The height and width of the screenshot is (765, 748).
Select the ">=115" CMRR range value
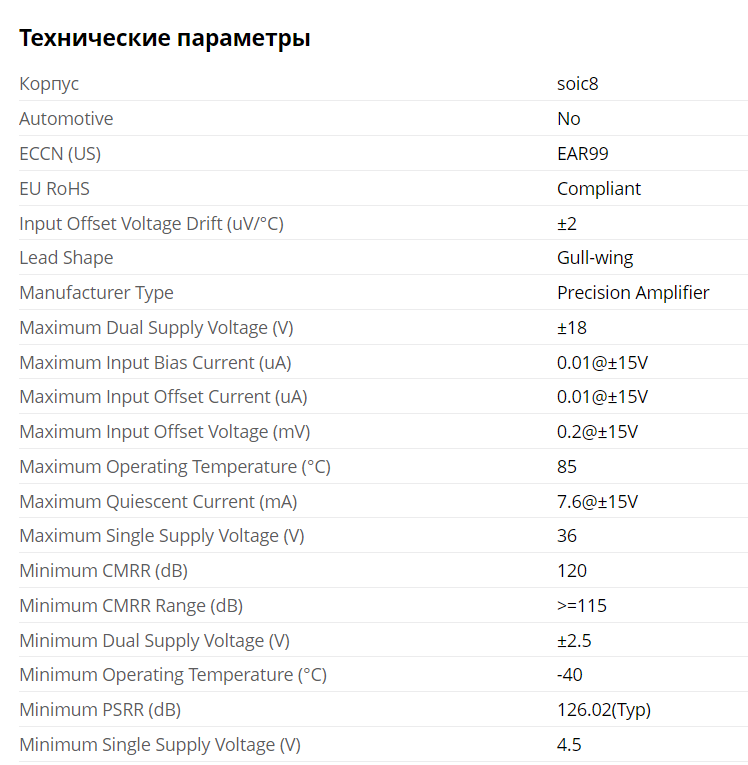point(582,606)
